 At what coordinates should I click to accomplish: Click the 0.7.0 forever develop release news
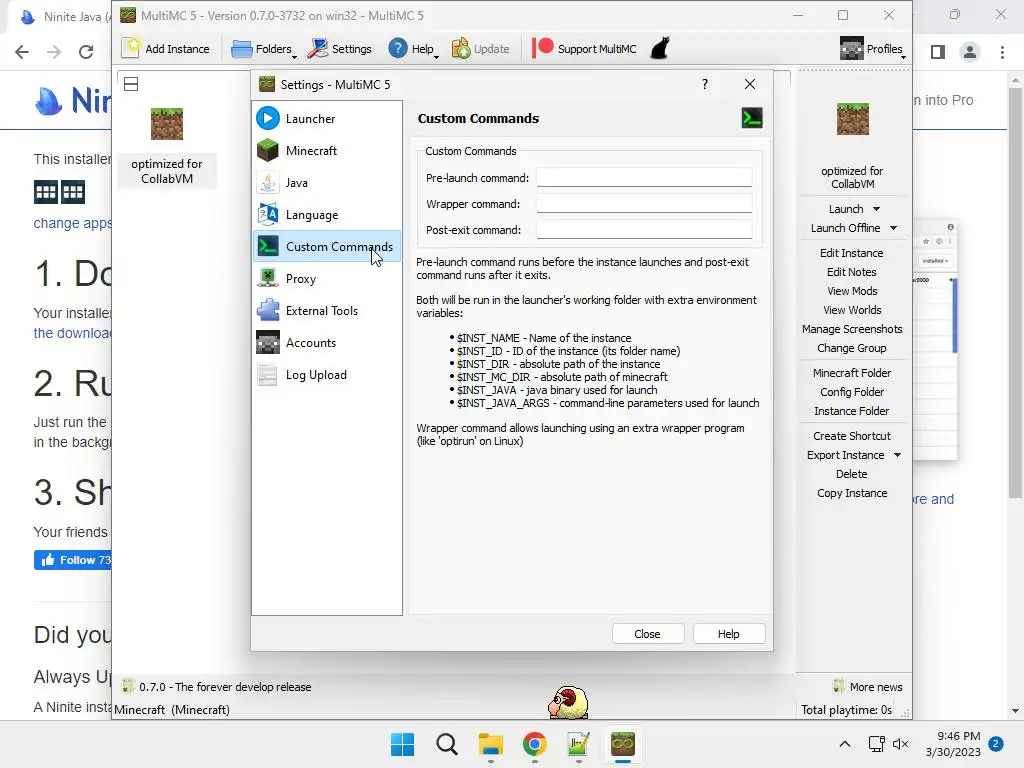[x=217, y=686]
